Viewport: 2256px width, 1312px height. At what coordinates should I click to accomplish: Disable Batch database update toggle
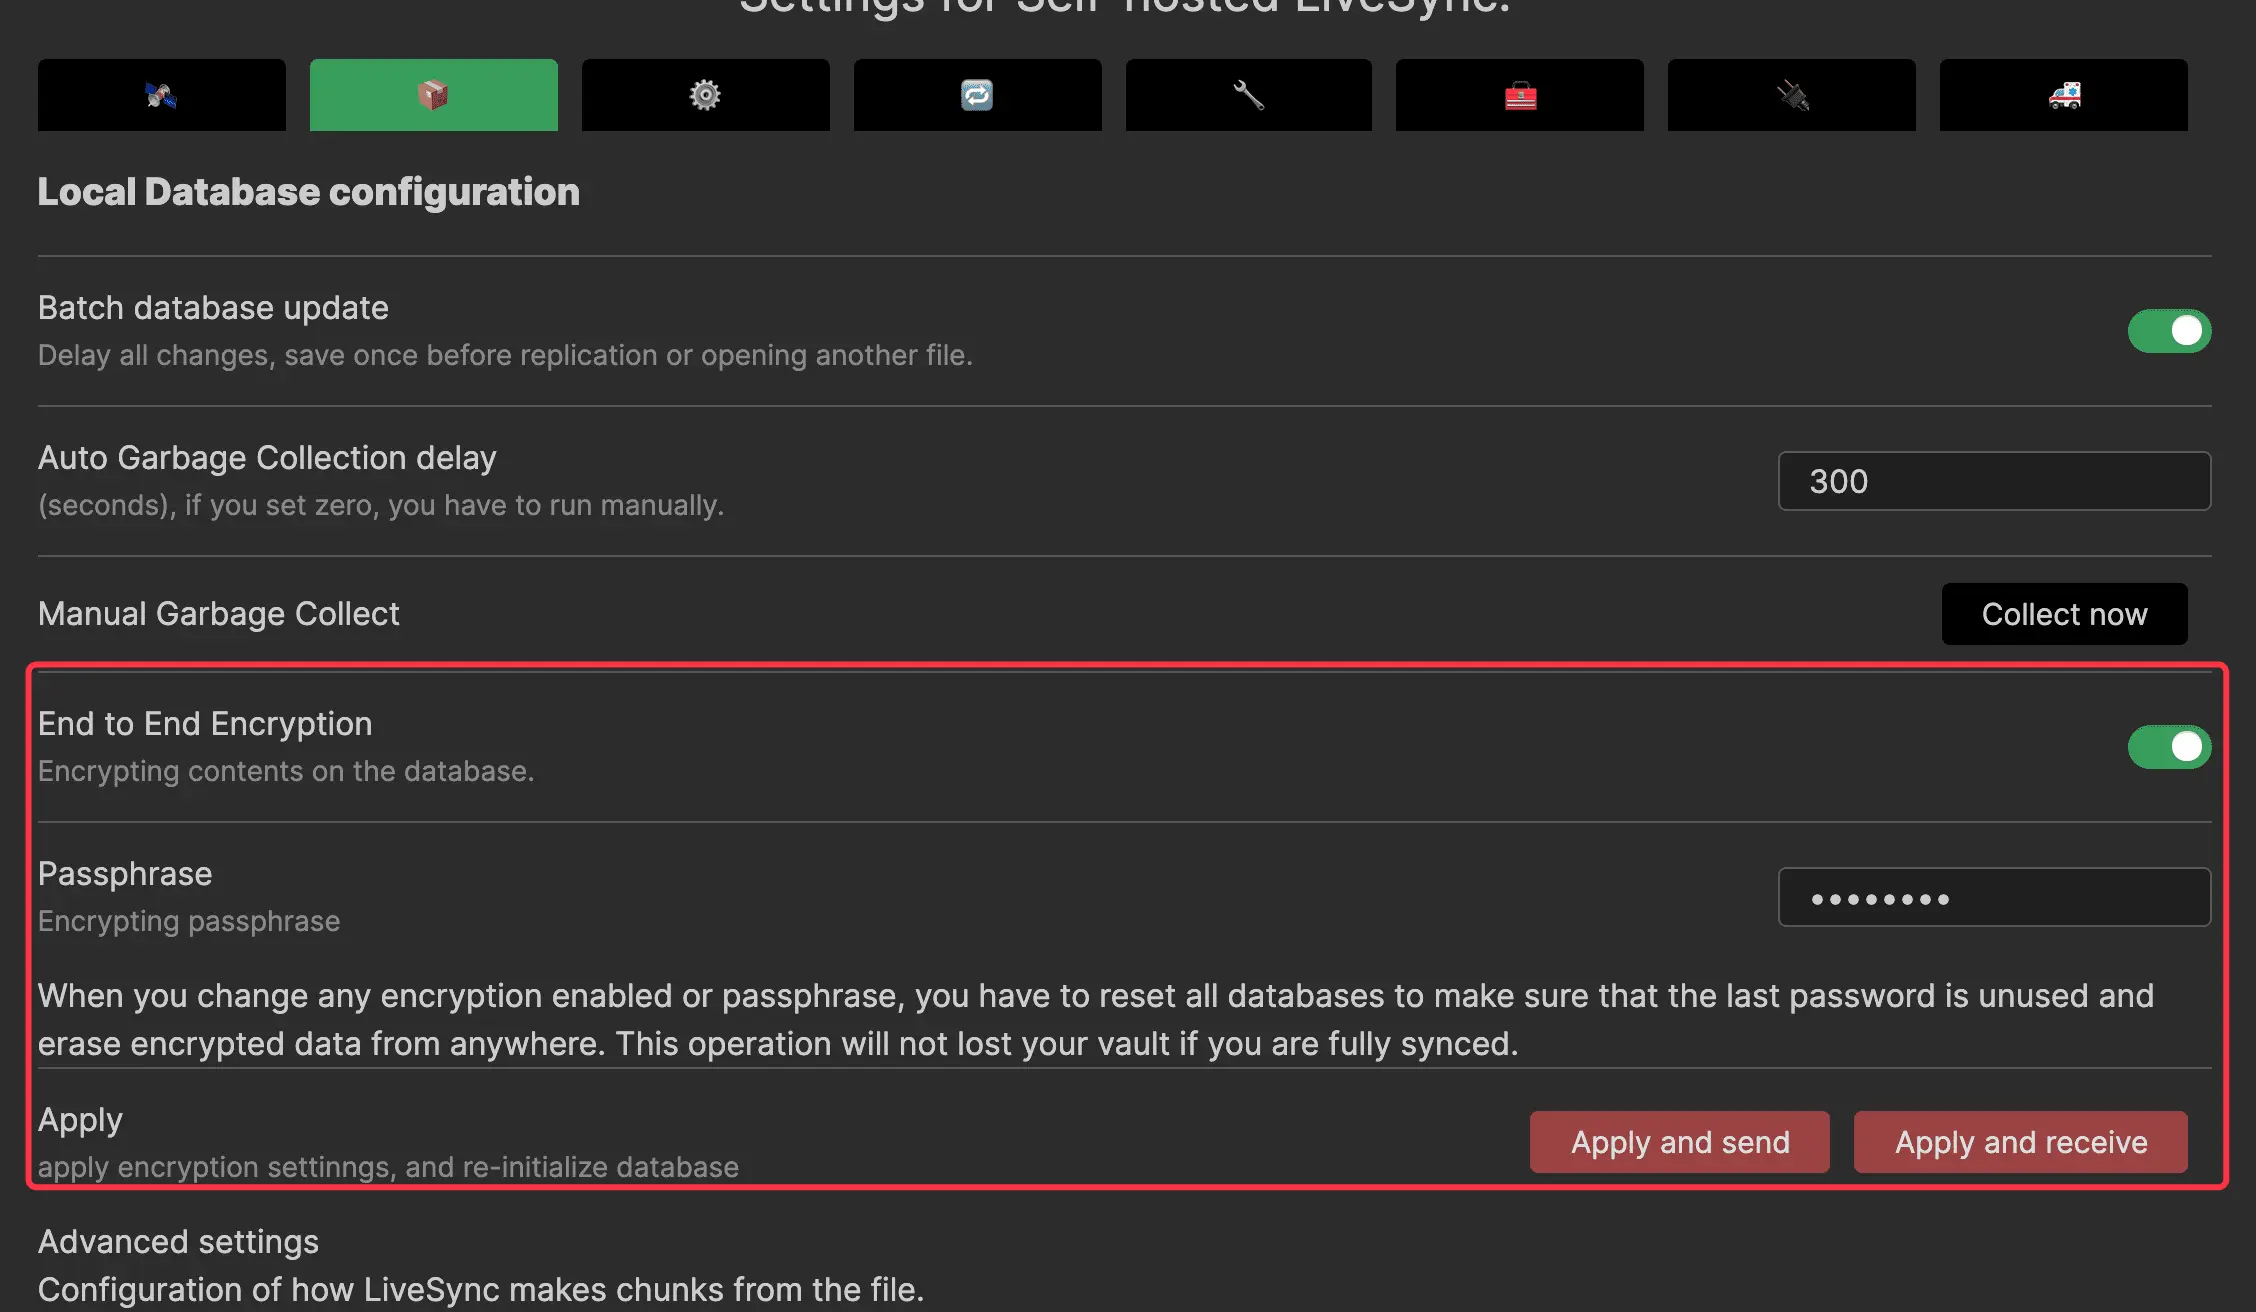pyautogui.click(x=2168, y=331)
